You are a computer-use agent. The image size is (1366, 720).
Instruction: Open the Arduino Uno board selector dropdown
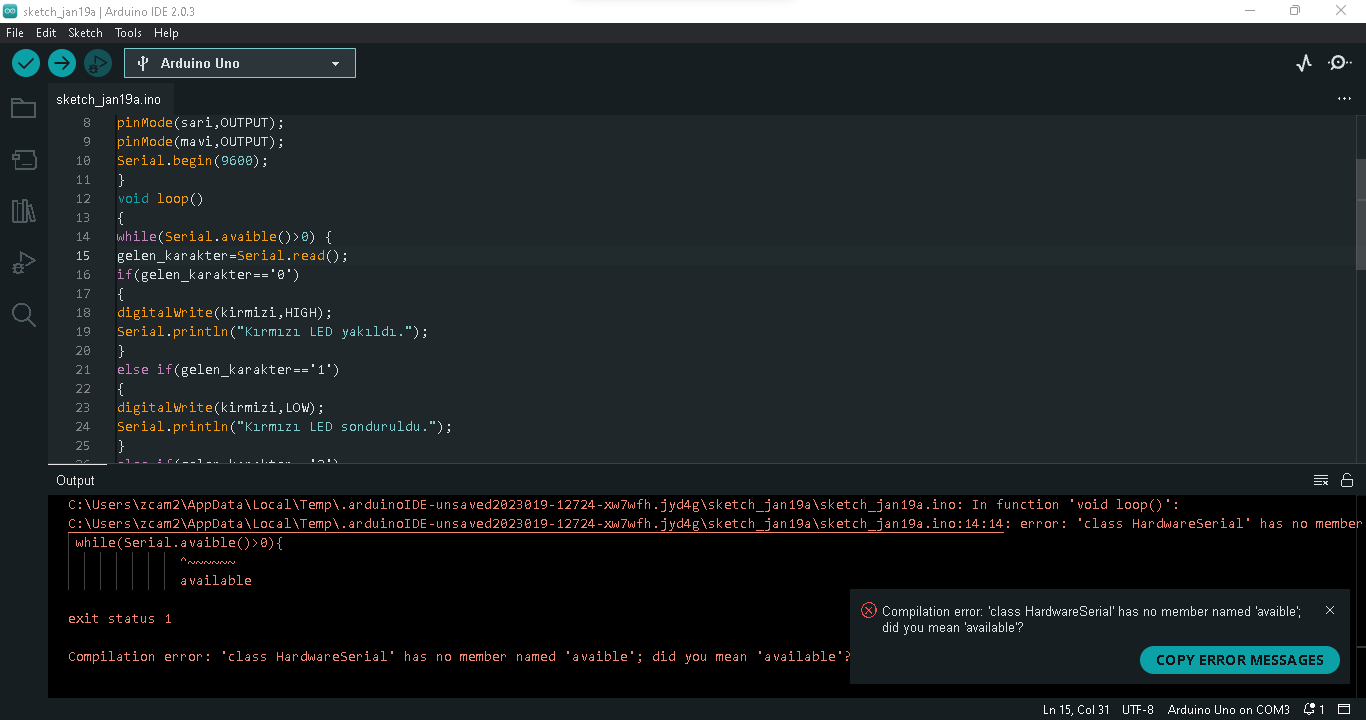tap(240, 63)
